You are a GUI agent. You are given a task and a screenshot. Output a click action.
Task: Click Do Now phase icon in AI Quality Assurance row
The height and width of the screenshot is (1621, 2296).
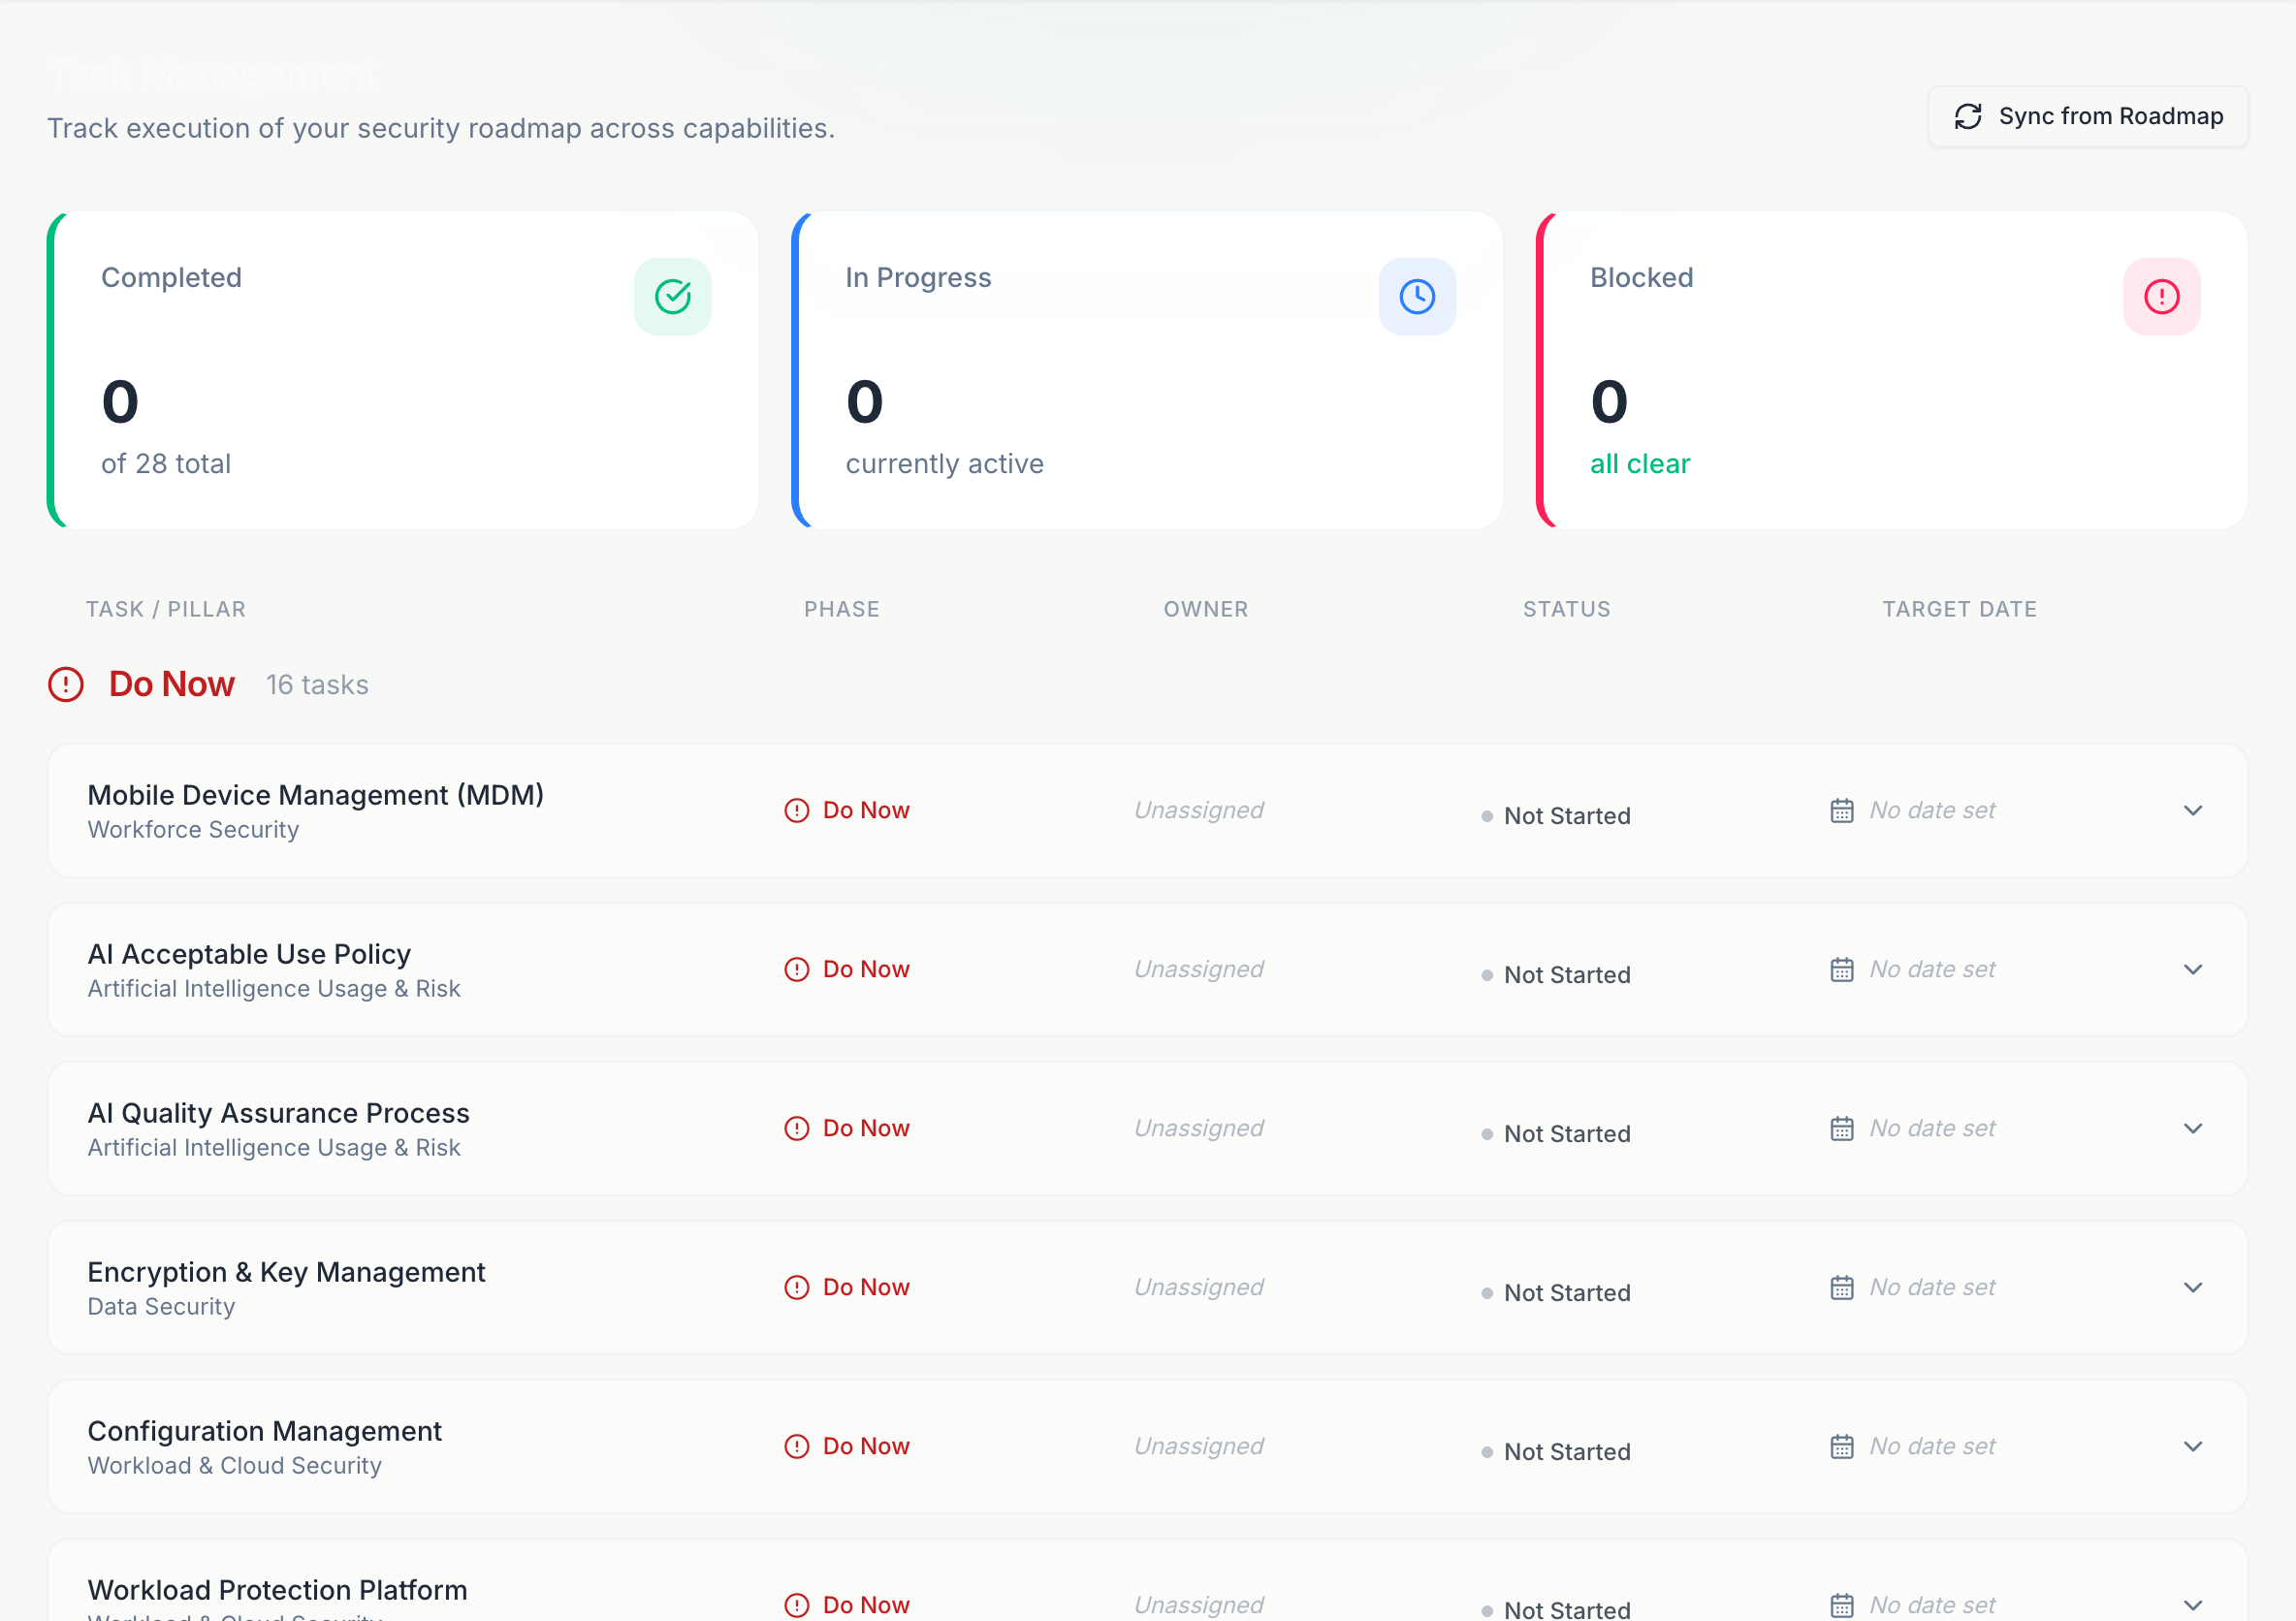point(796,1129)
